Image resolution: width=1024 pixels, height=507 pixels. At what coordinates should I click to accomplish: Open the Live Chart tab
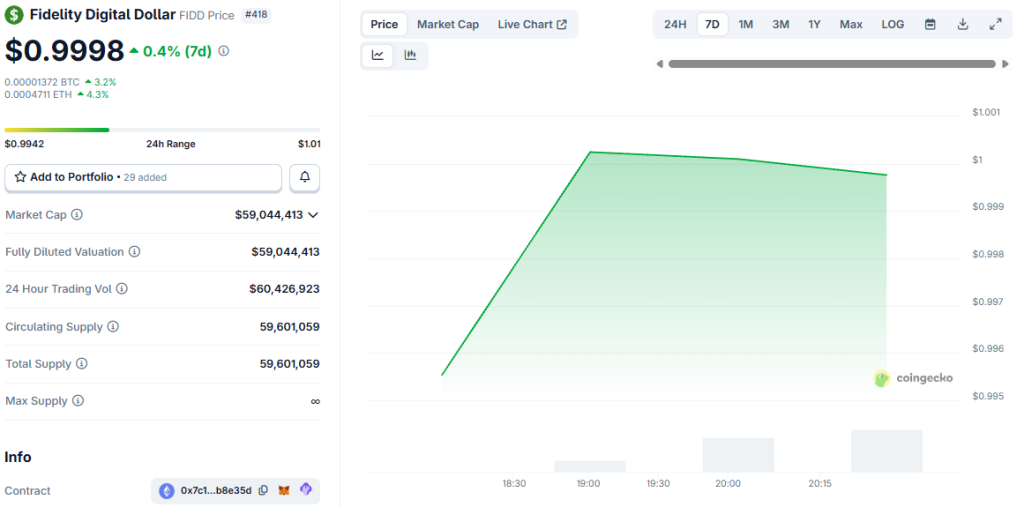tap(532, 24)
